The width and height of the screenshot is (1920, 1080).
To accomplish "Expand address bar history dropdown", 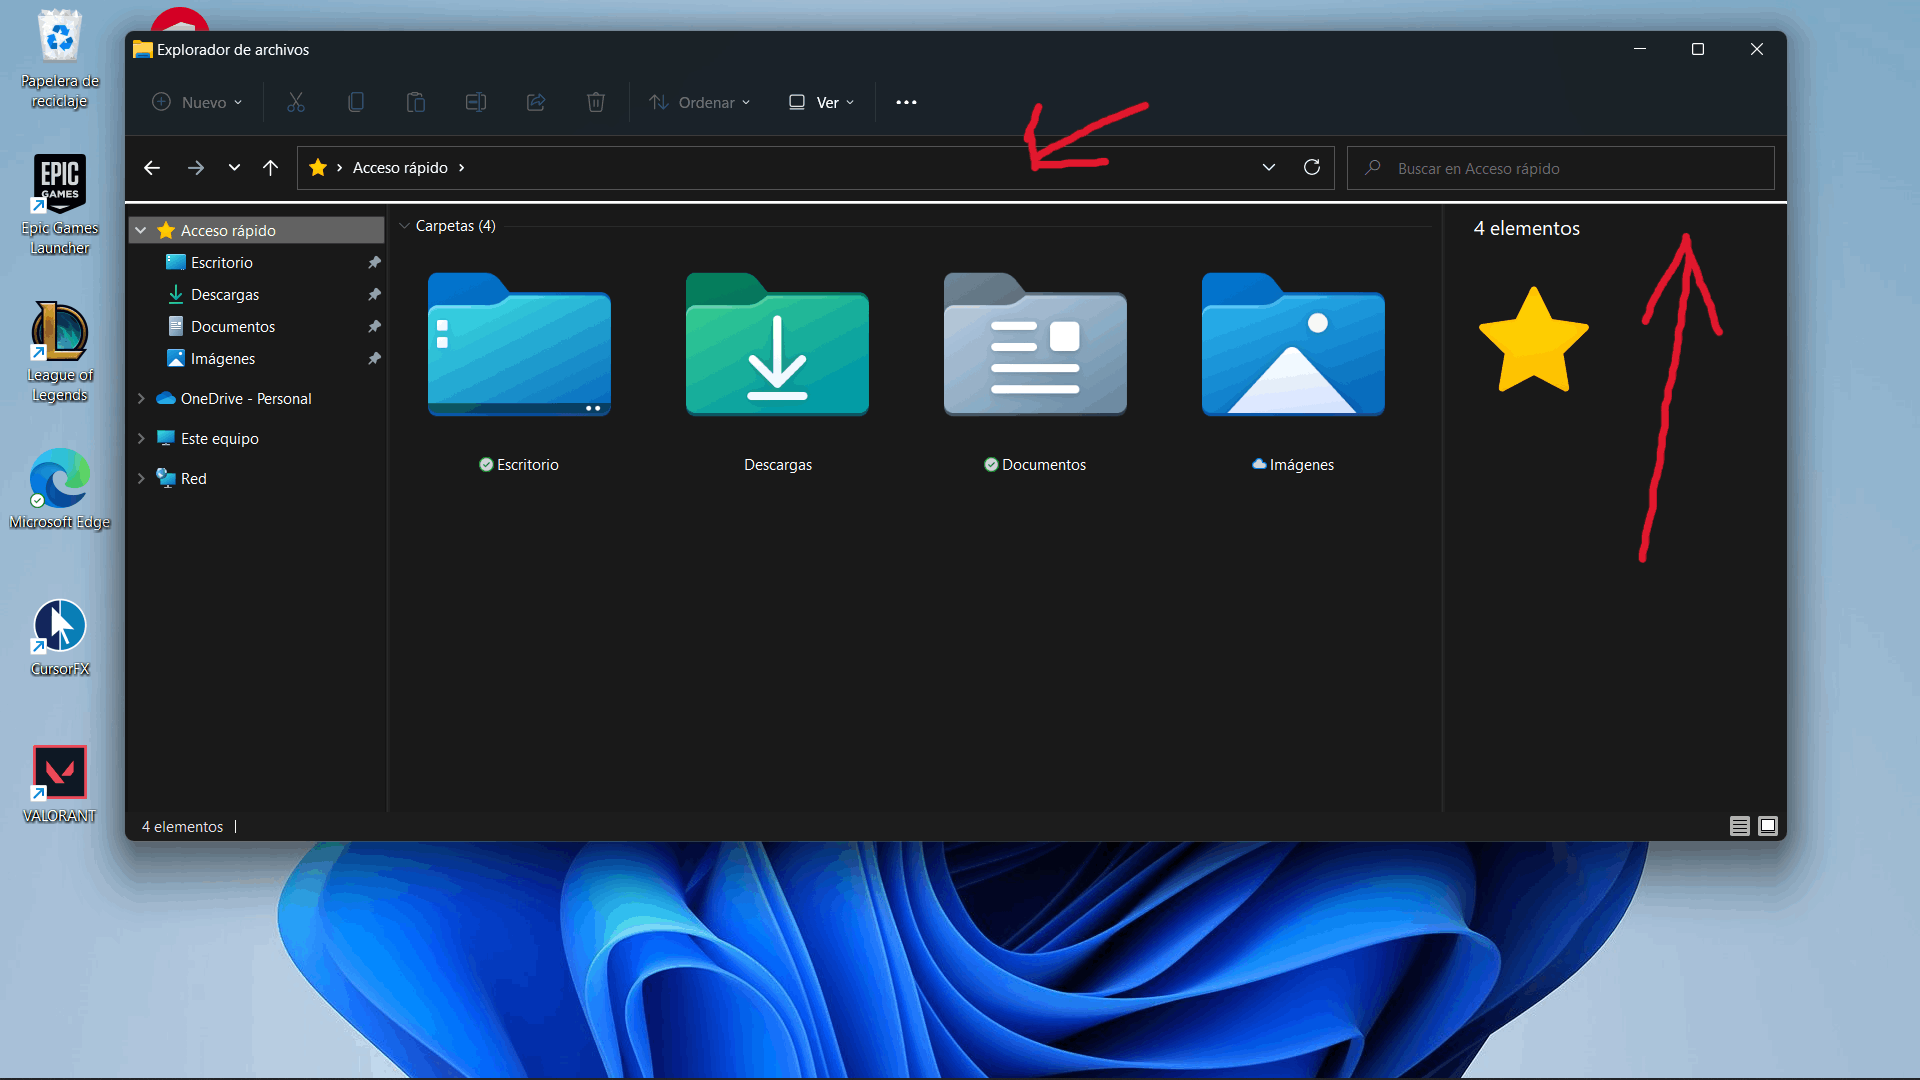I will (x=1269, y=167).
